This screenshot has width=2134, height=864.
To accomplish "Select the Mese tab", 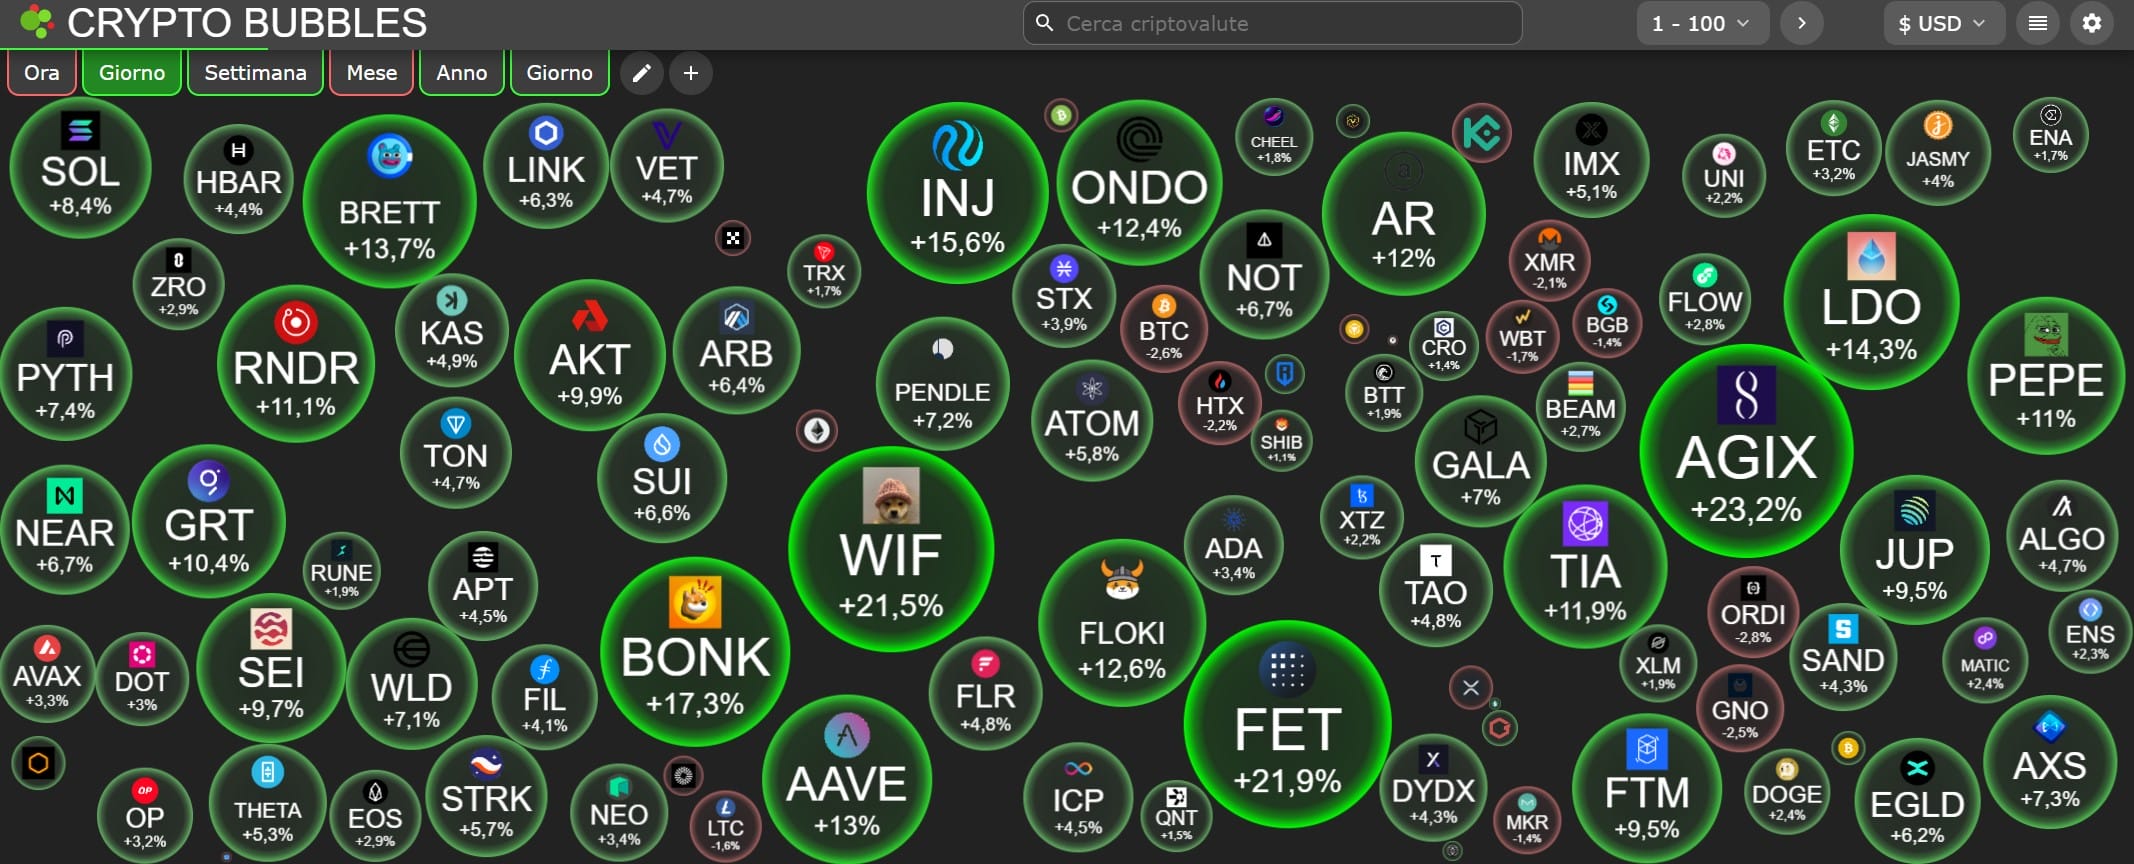I will point(371,73).
